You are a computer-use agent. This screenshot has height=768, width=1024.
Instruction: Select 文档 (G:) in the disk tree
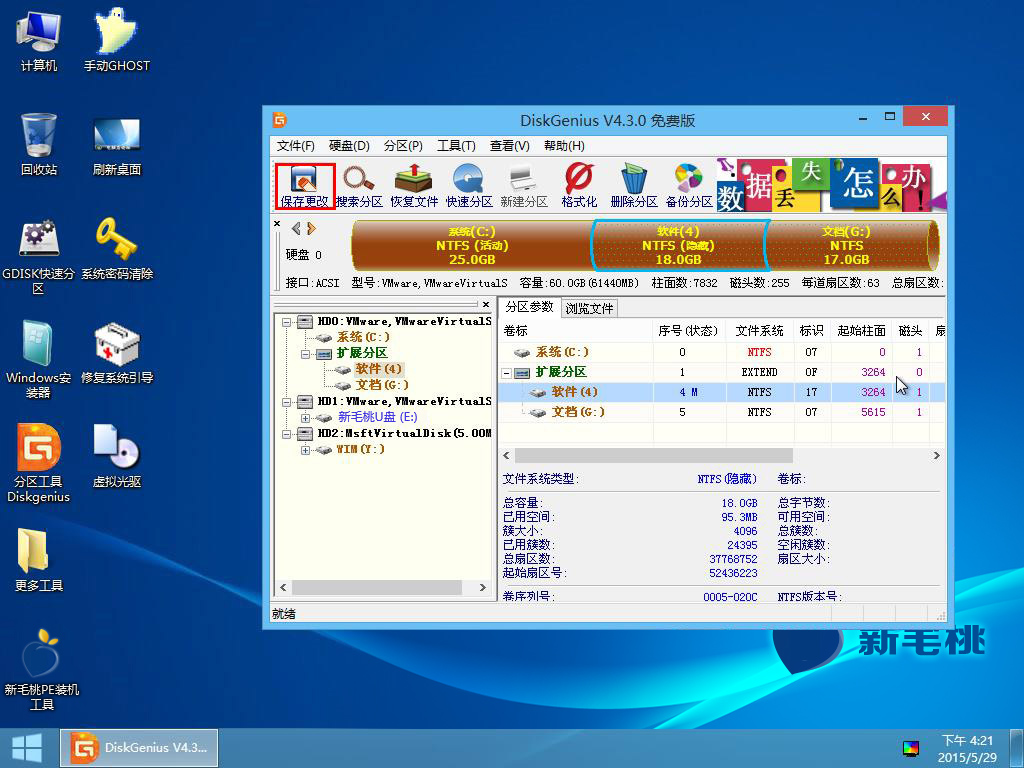[x=383, y=385]
